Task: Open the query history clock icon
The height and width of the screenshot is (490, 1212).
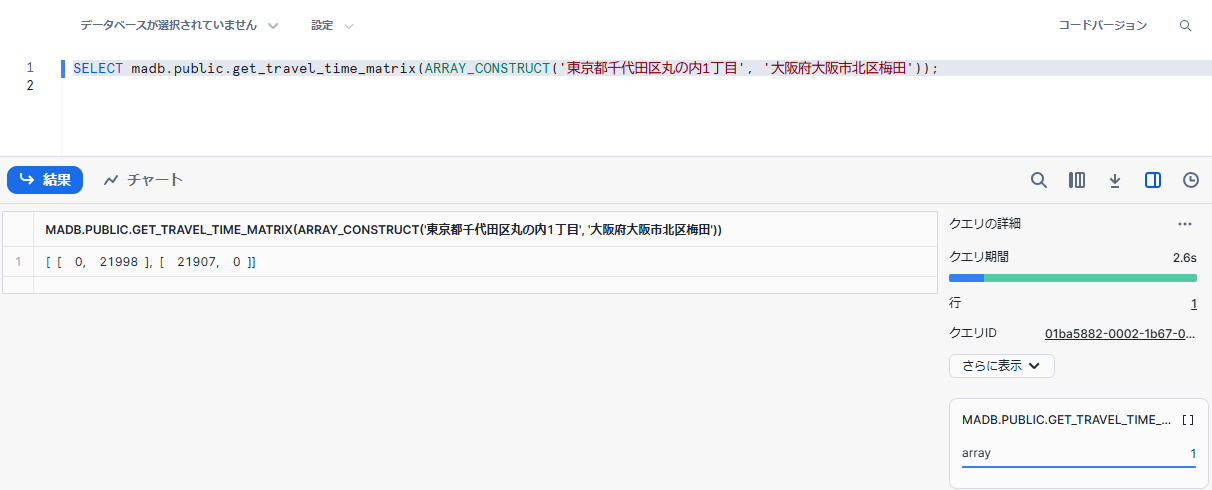Action: (x=1191, y=180)
